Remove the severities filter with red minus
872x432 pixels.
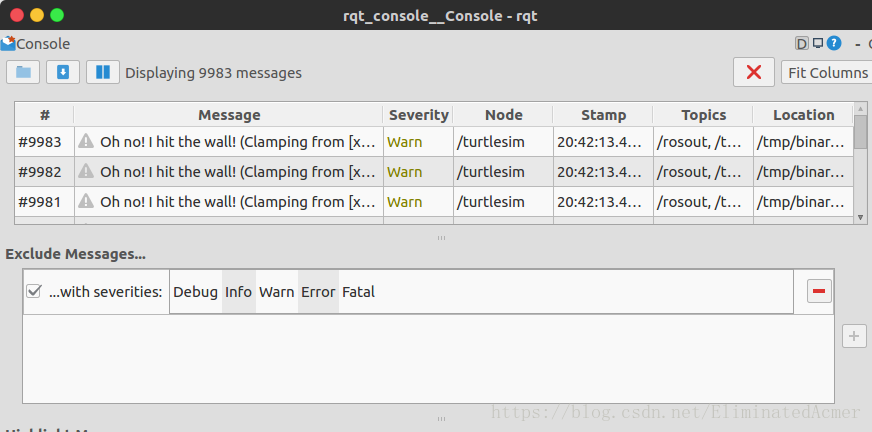click(x=819, y=291)
